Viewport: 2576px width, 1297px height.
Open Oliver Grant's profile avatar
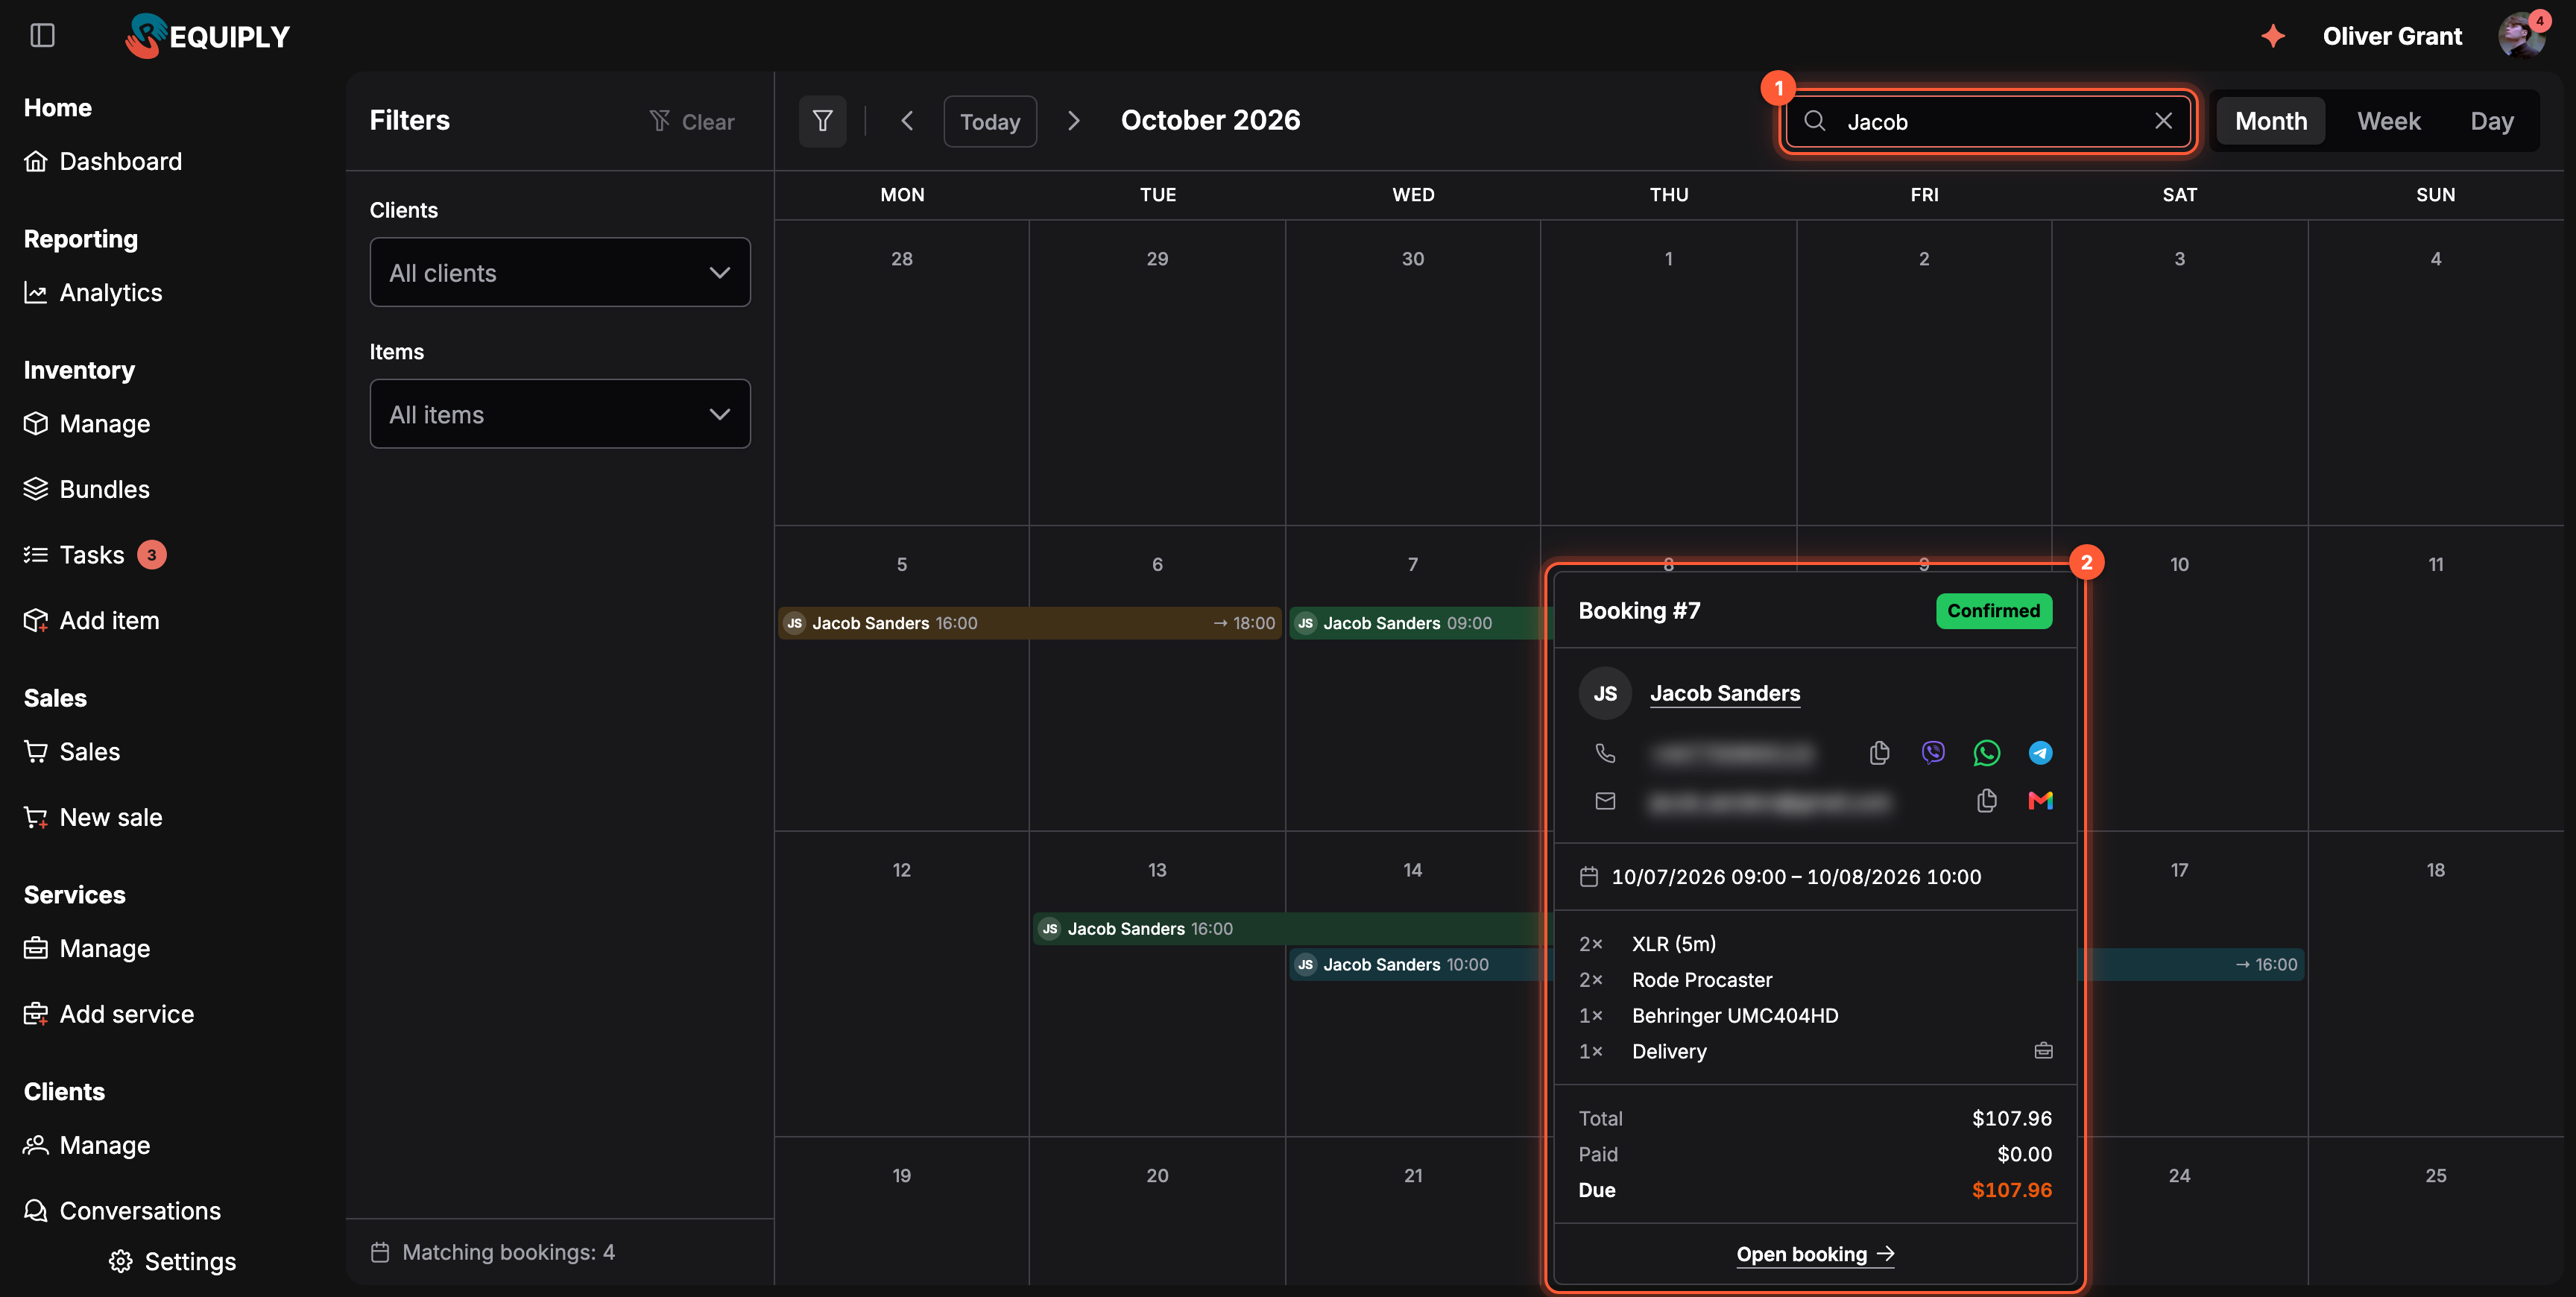click(2521, 36)
